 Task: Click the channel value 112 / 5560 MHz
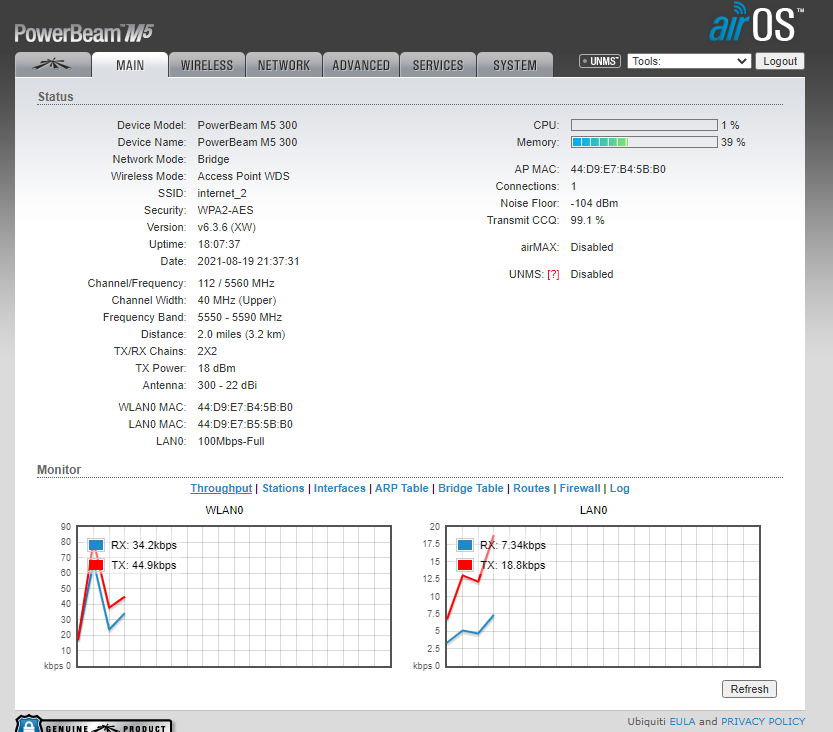[236, 283]
